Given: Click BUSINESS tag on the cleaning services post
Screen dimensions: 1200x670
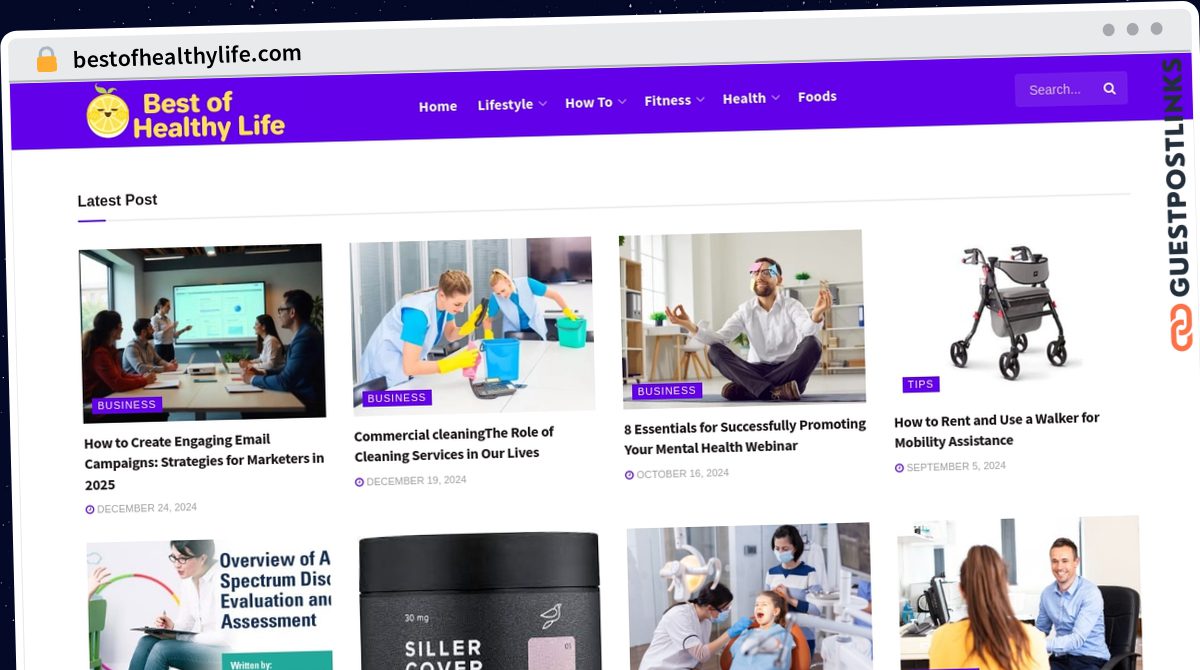Looking at the screenshot, I should [396, 398].
